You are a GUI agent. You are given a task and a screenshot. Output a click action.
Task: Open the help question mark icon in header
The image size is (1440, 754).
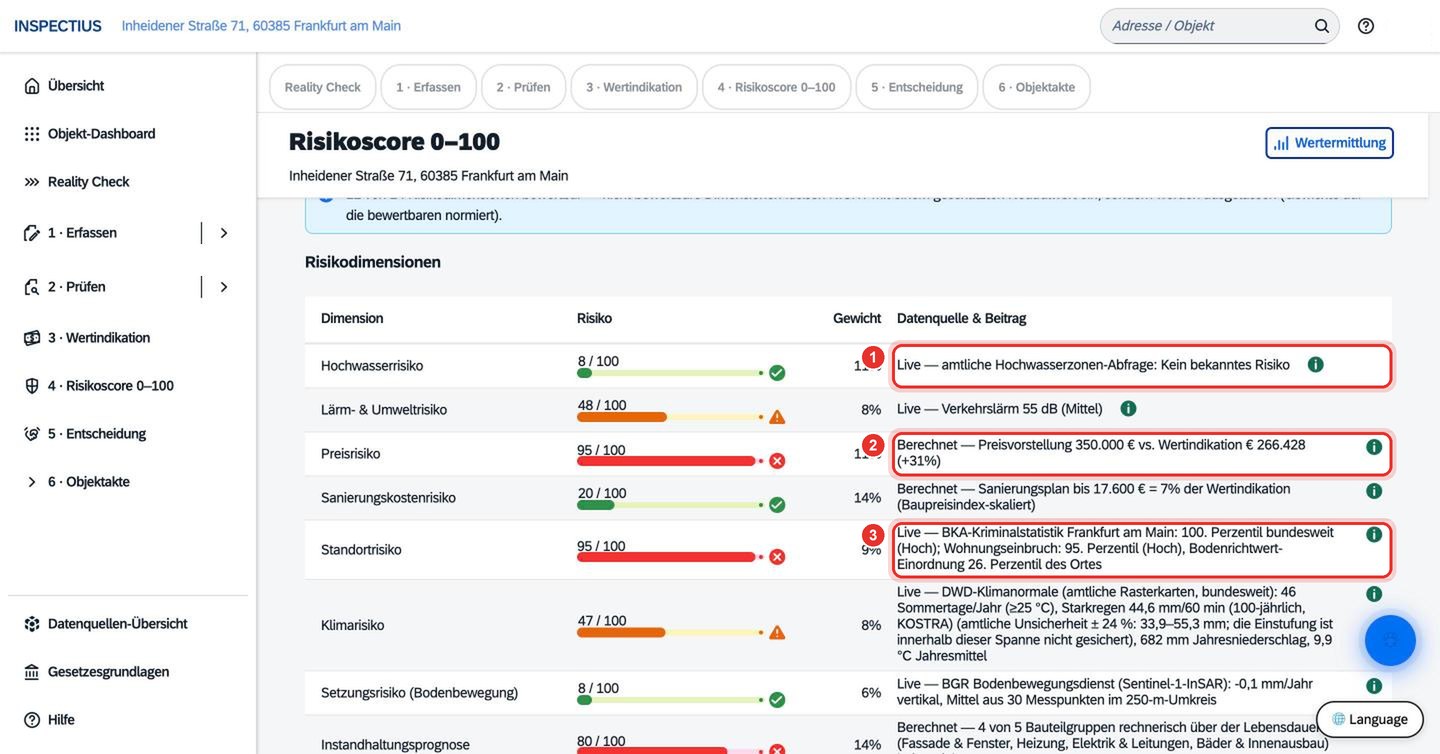pyautogui.click(x=1366, y=26)
